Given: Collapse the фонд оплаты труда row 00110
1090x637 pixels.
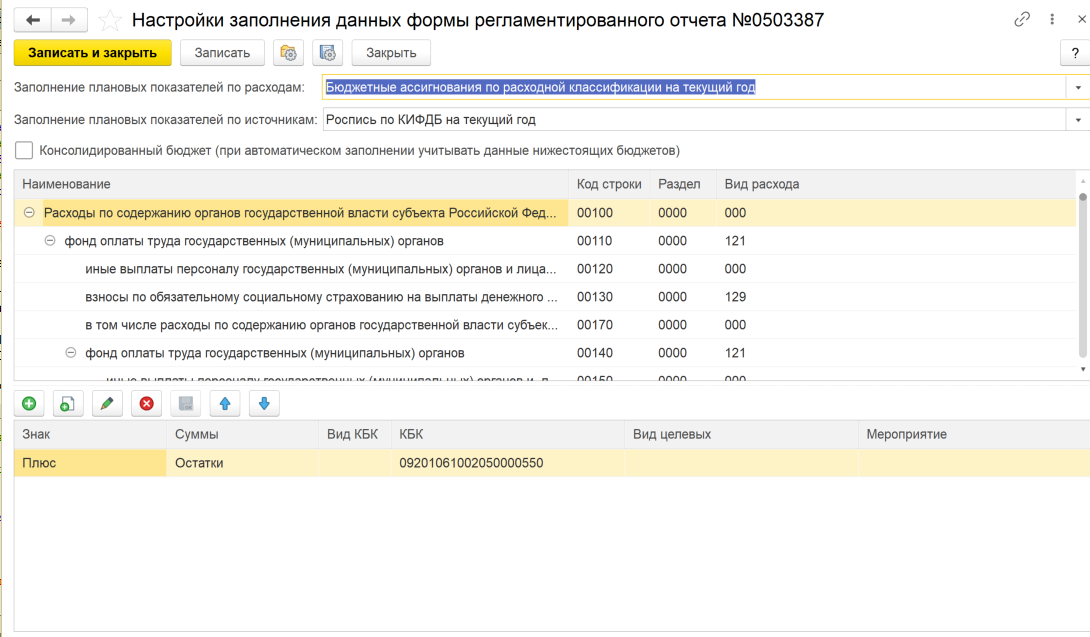Looking at the screenshot, I should pyautogui.click(x=51, y=241).
